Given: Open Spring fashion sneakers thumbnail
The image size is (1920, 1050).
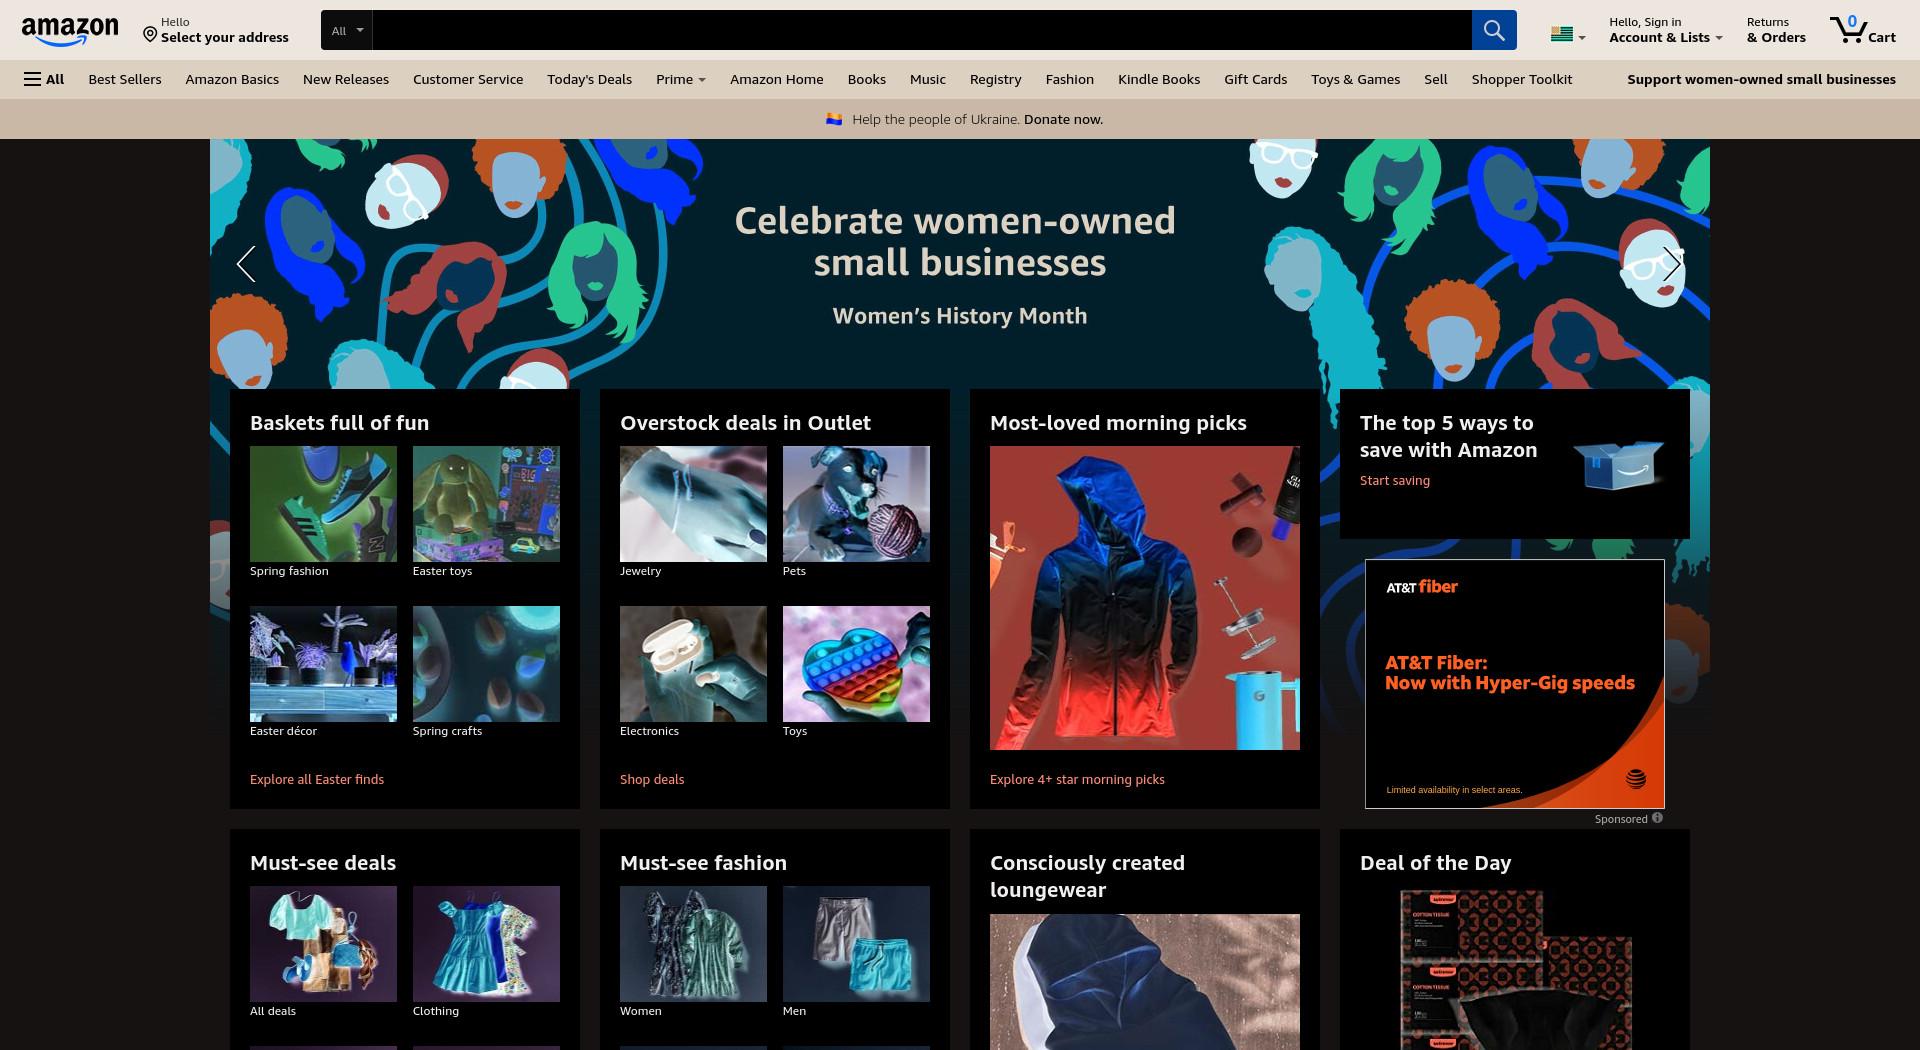Looking at the screenshot, I should point(323,504).
